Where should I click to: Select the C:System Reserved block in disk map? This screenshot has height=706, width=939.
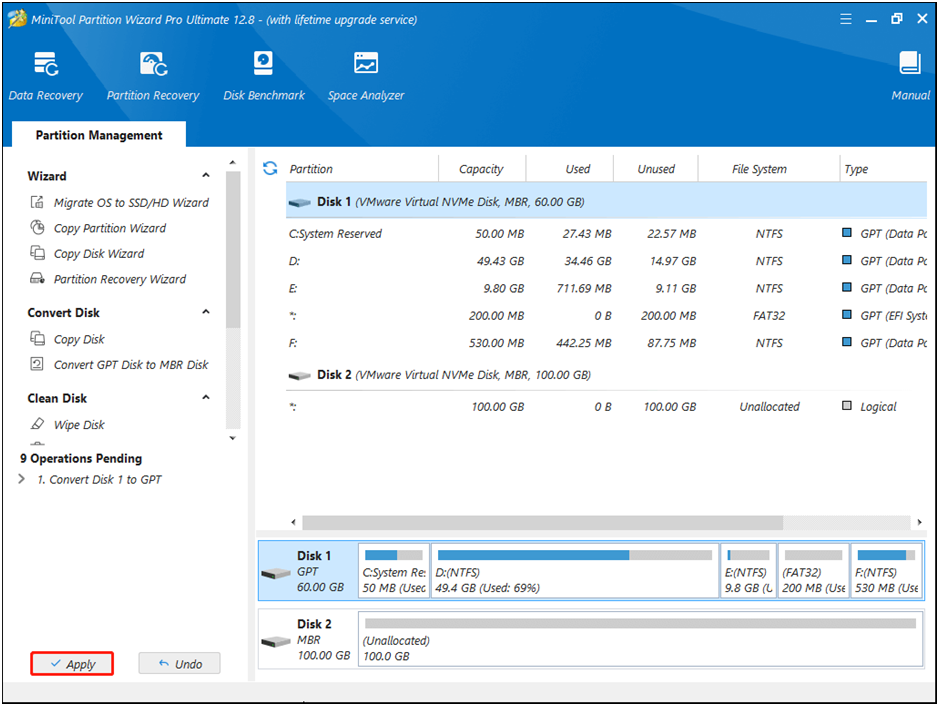(393, 571)
